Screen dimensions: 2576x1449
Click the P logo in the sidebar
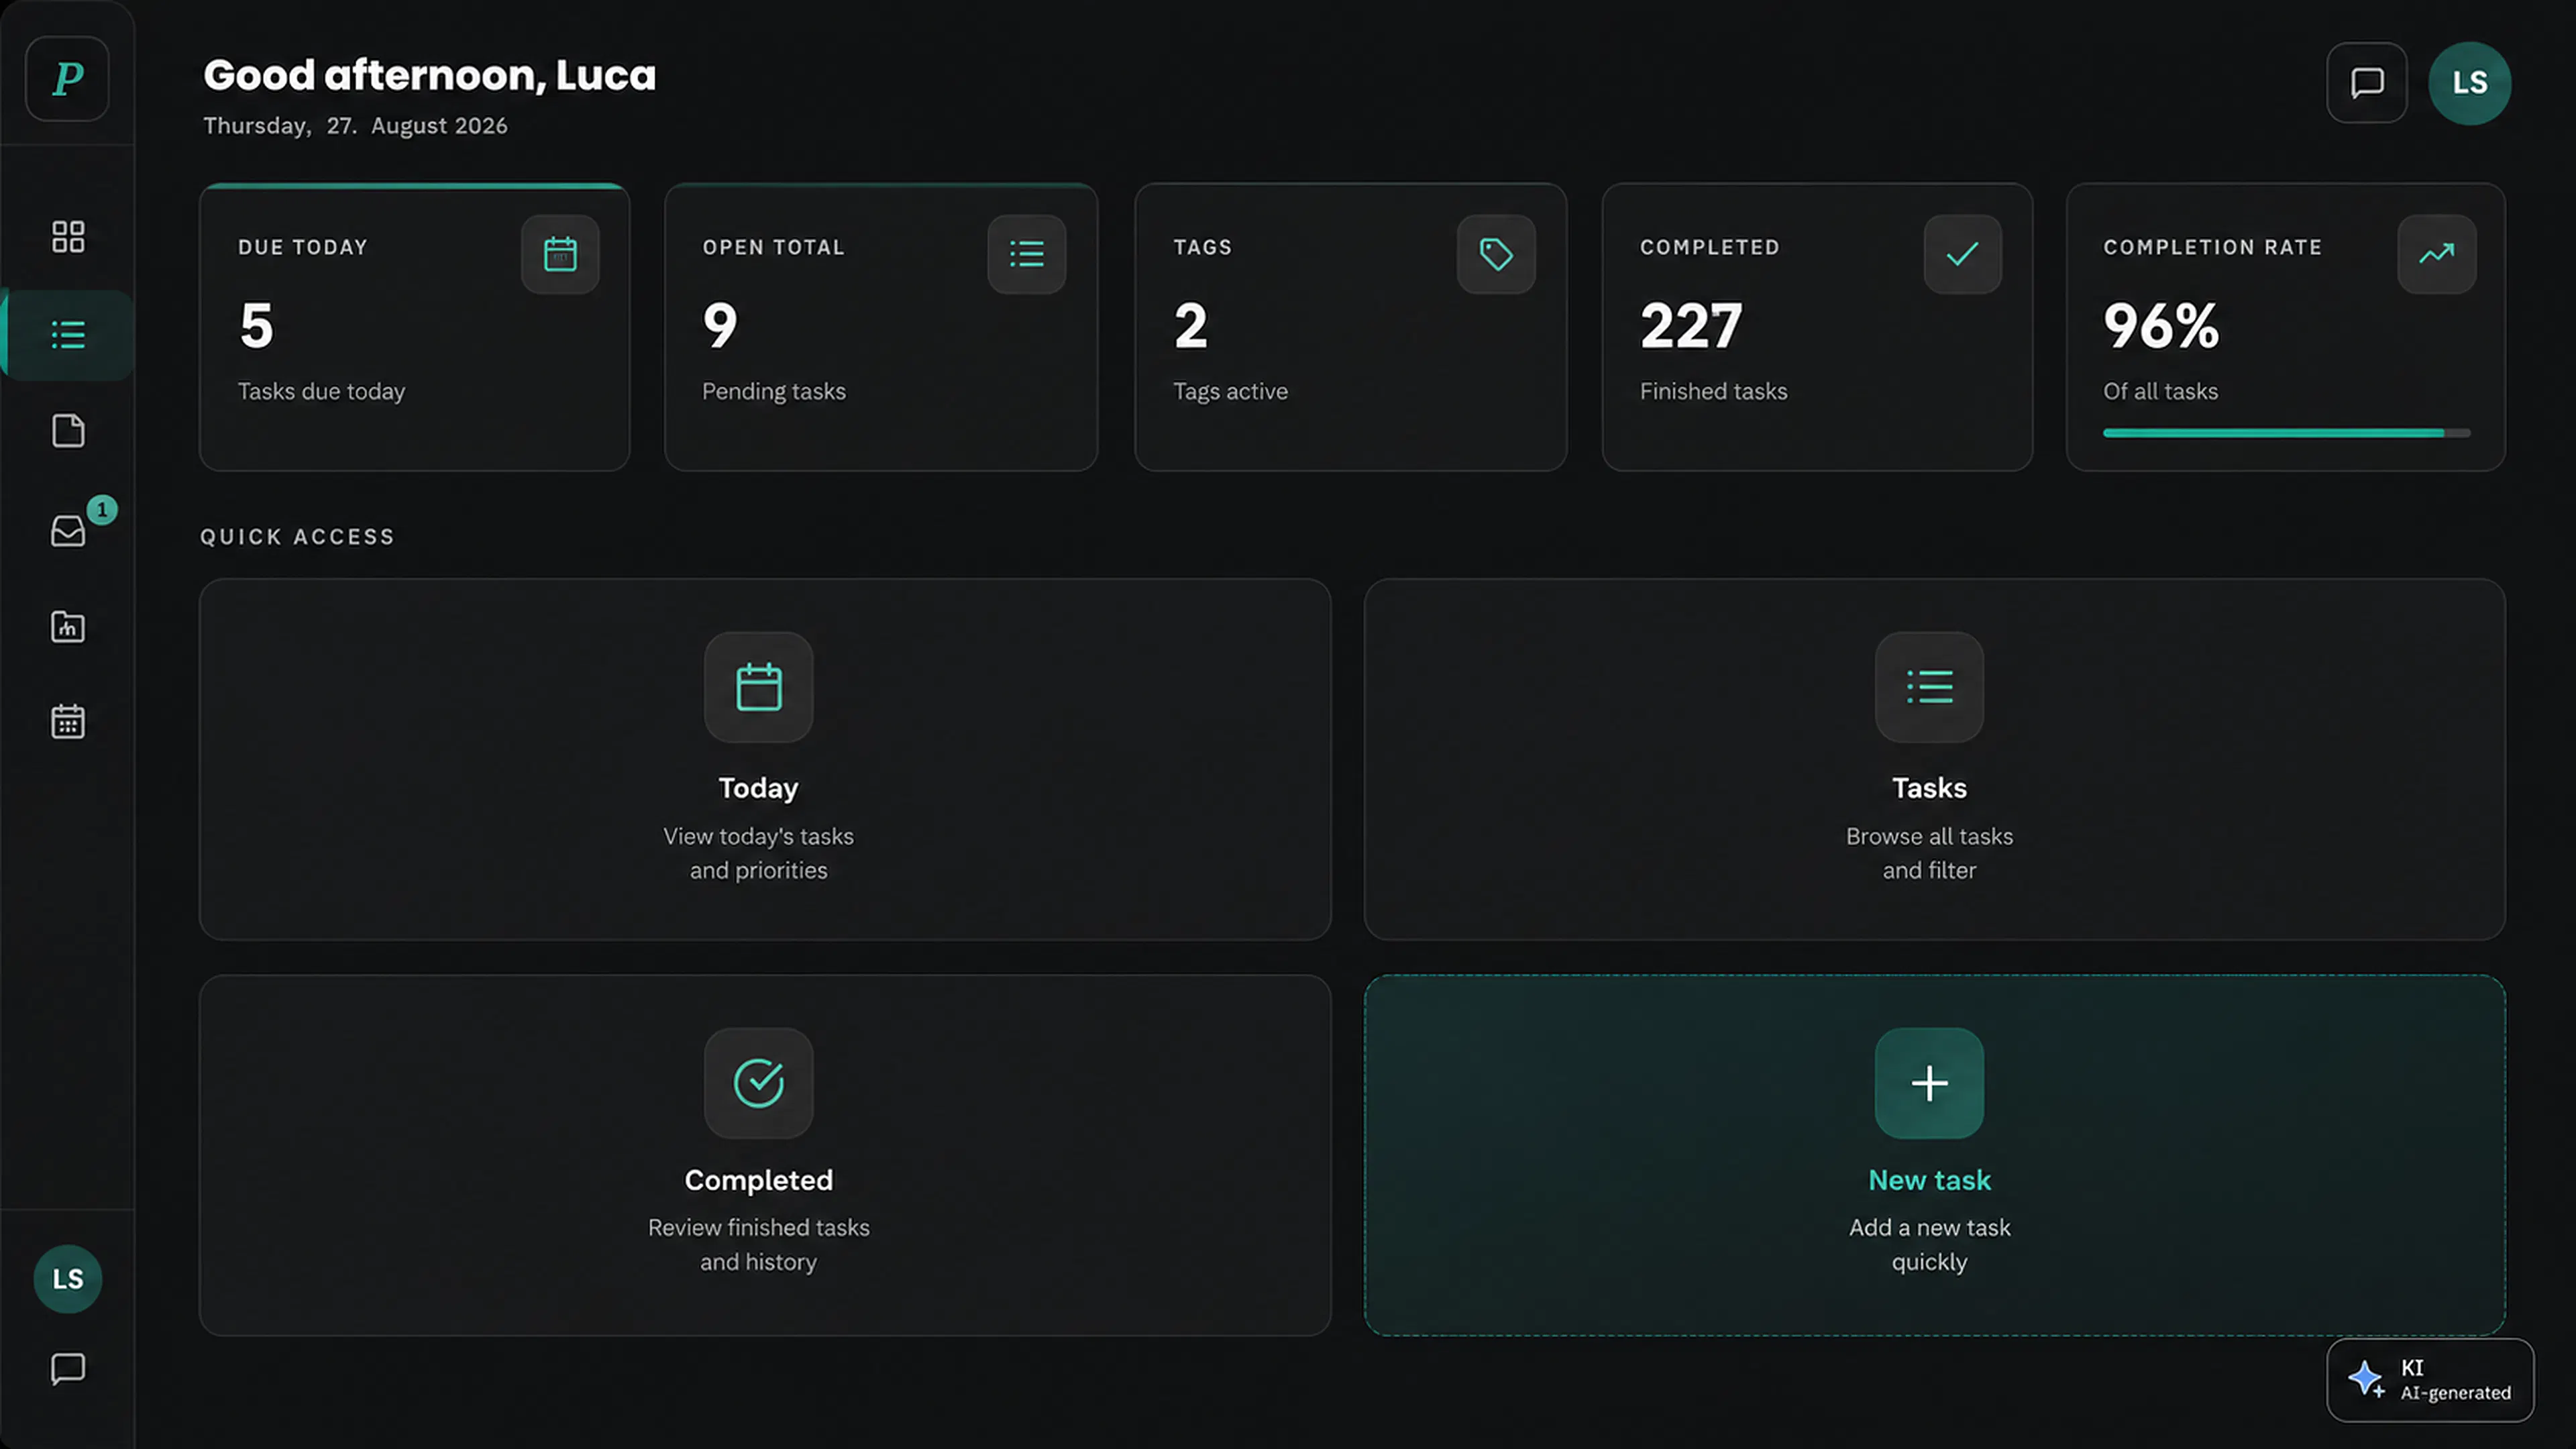pyautogui.click(x=67, y=79)
